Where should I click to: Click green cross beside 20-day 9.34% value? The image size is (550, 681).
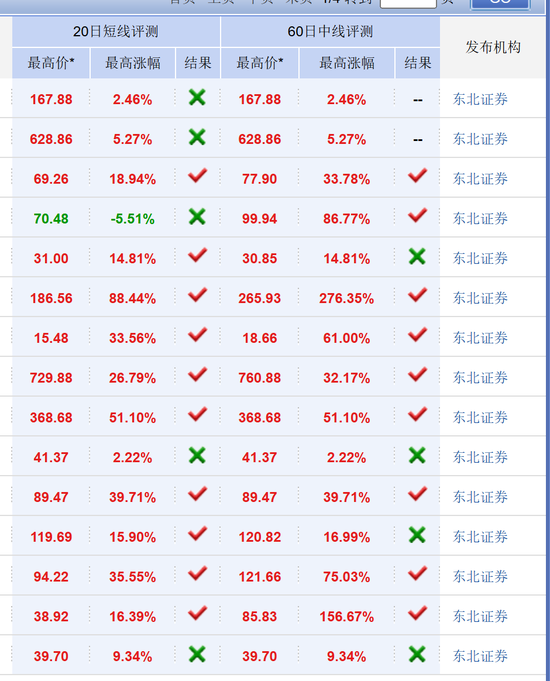[197, 654]
